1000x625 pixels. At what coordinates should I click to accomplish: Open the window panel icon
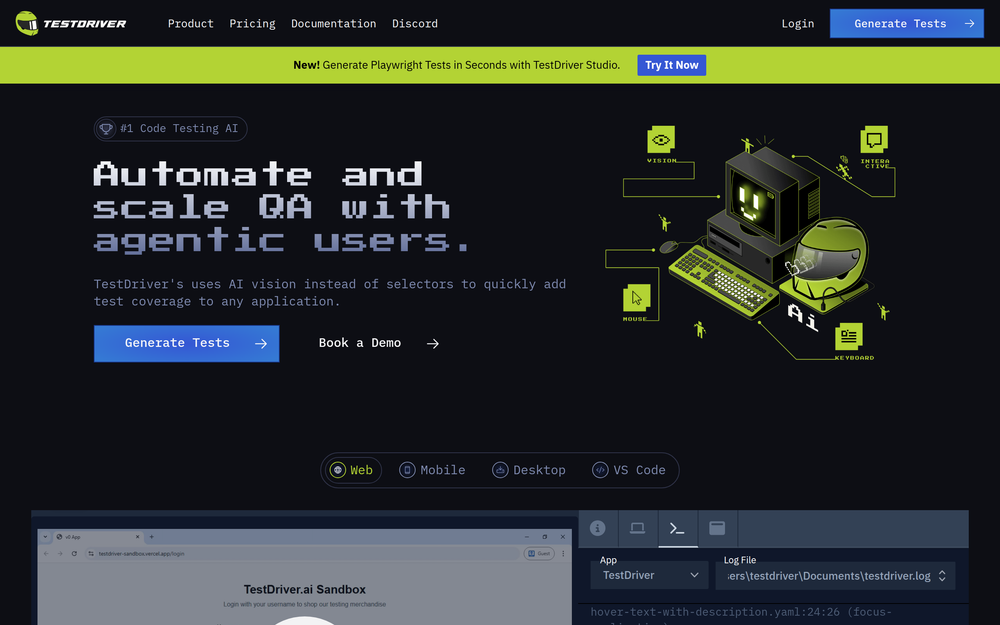point(717,528)
